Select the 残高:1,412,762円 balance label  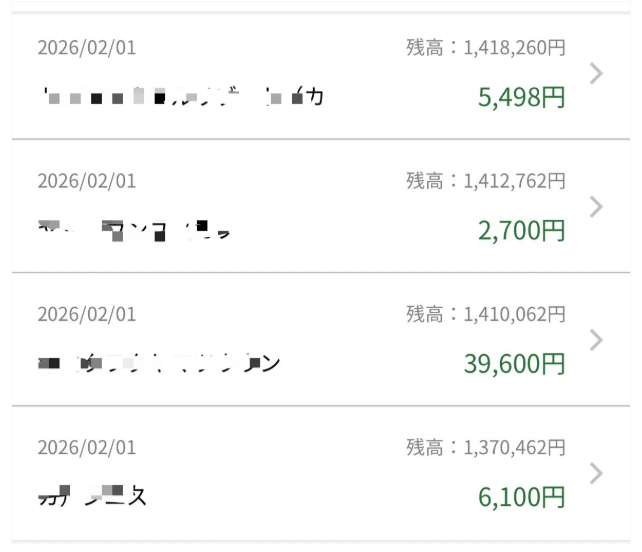485,181
